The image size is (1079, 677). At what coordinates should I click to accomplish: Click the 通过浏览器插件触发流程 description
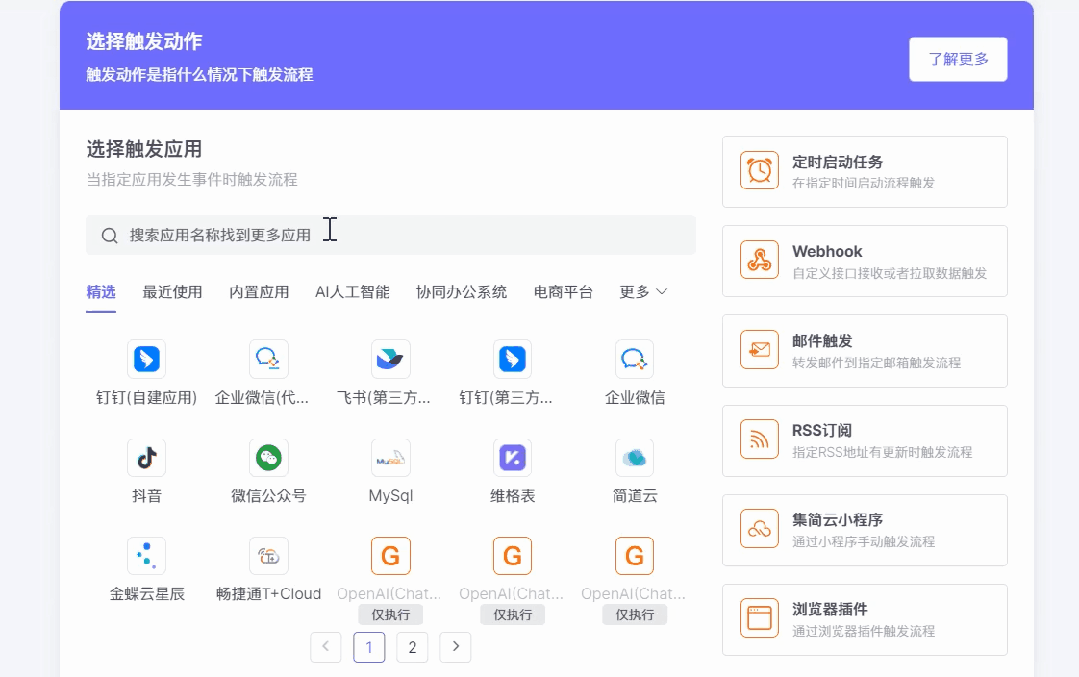tap(863, 631)
